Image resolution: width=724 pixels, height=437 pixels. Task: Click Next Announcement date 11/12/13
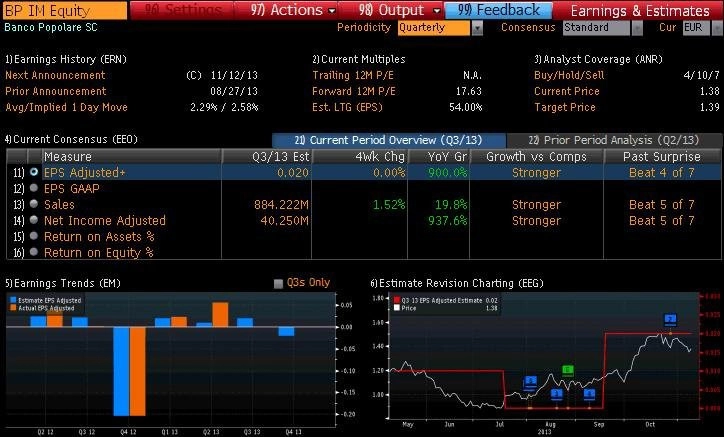click(x=234, y=75)
